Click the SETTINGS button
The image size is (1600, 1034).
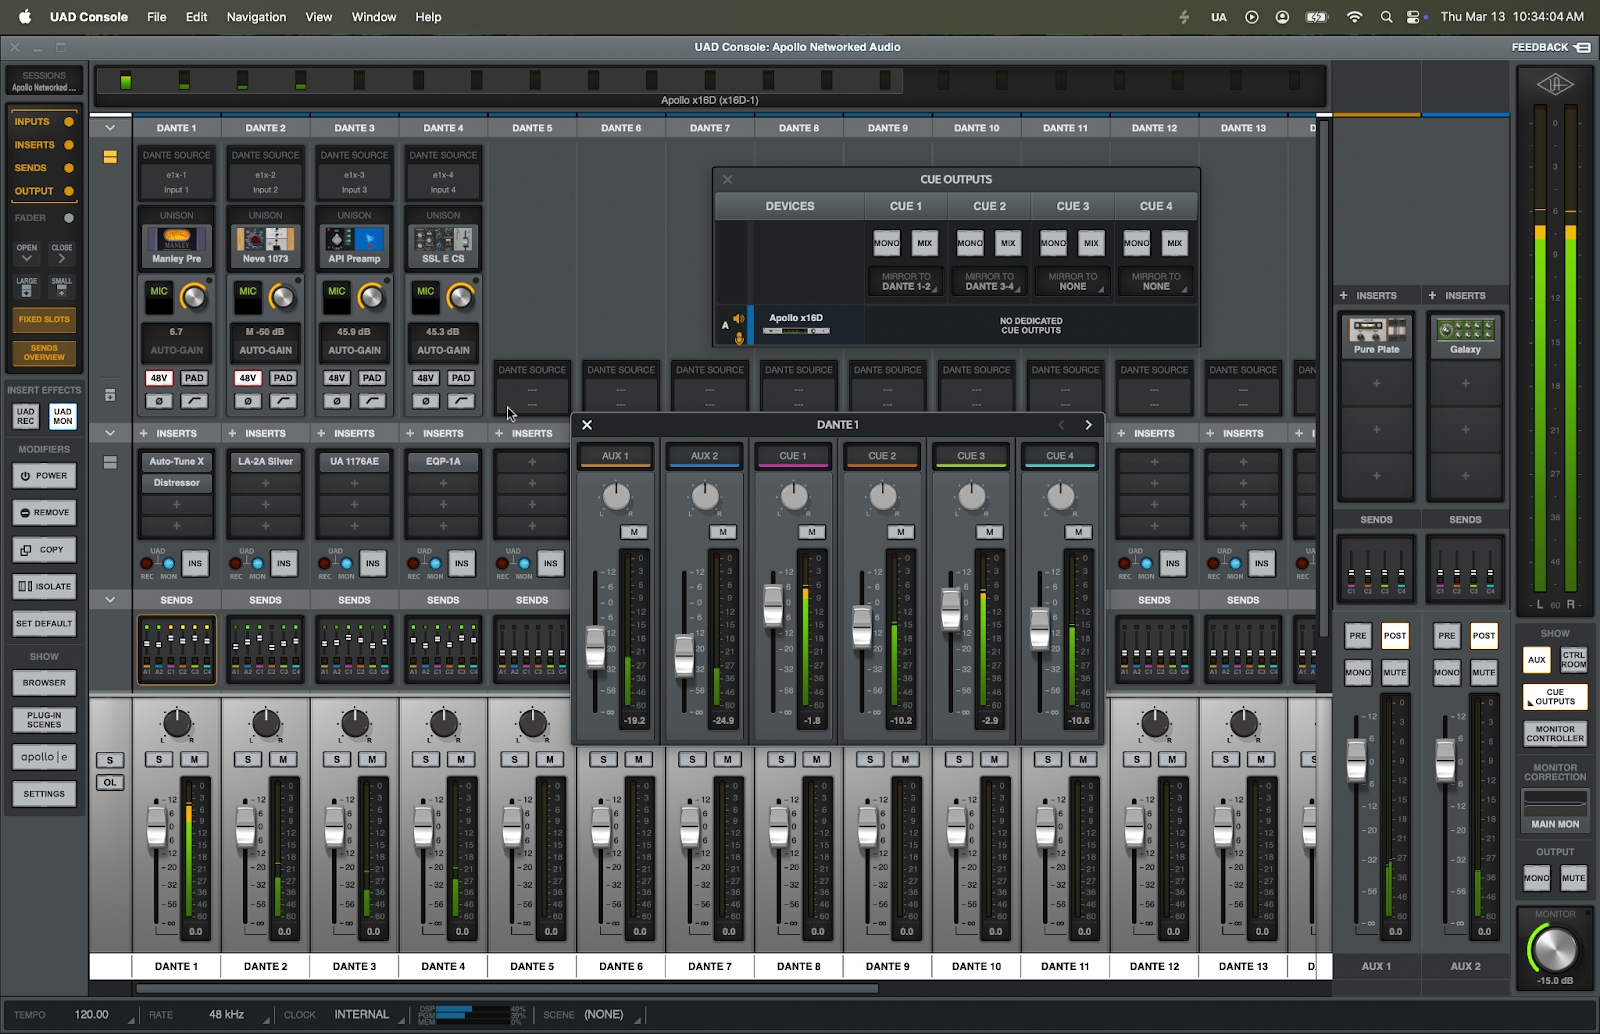click(44, 794)
